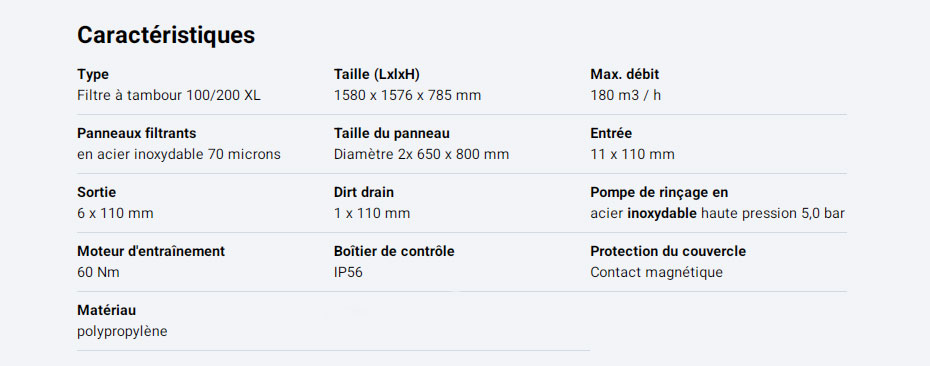
Task: Select the Max. débit label
Action: [625, 75]
